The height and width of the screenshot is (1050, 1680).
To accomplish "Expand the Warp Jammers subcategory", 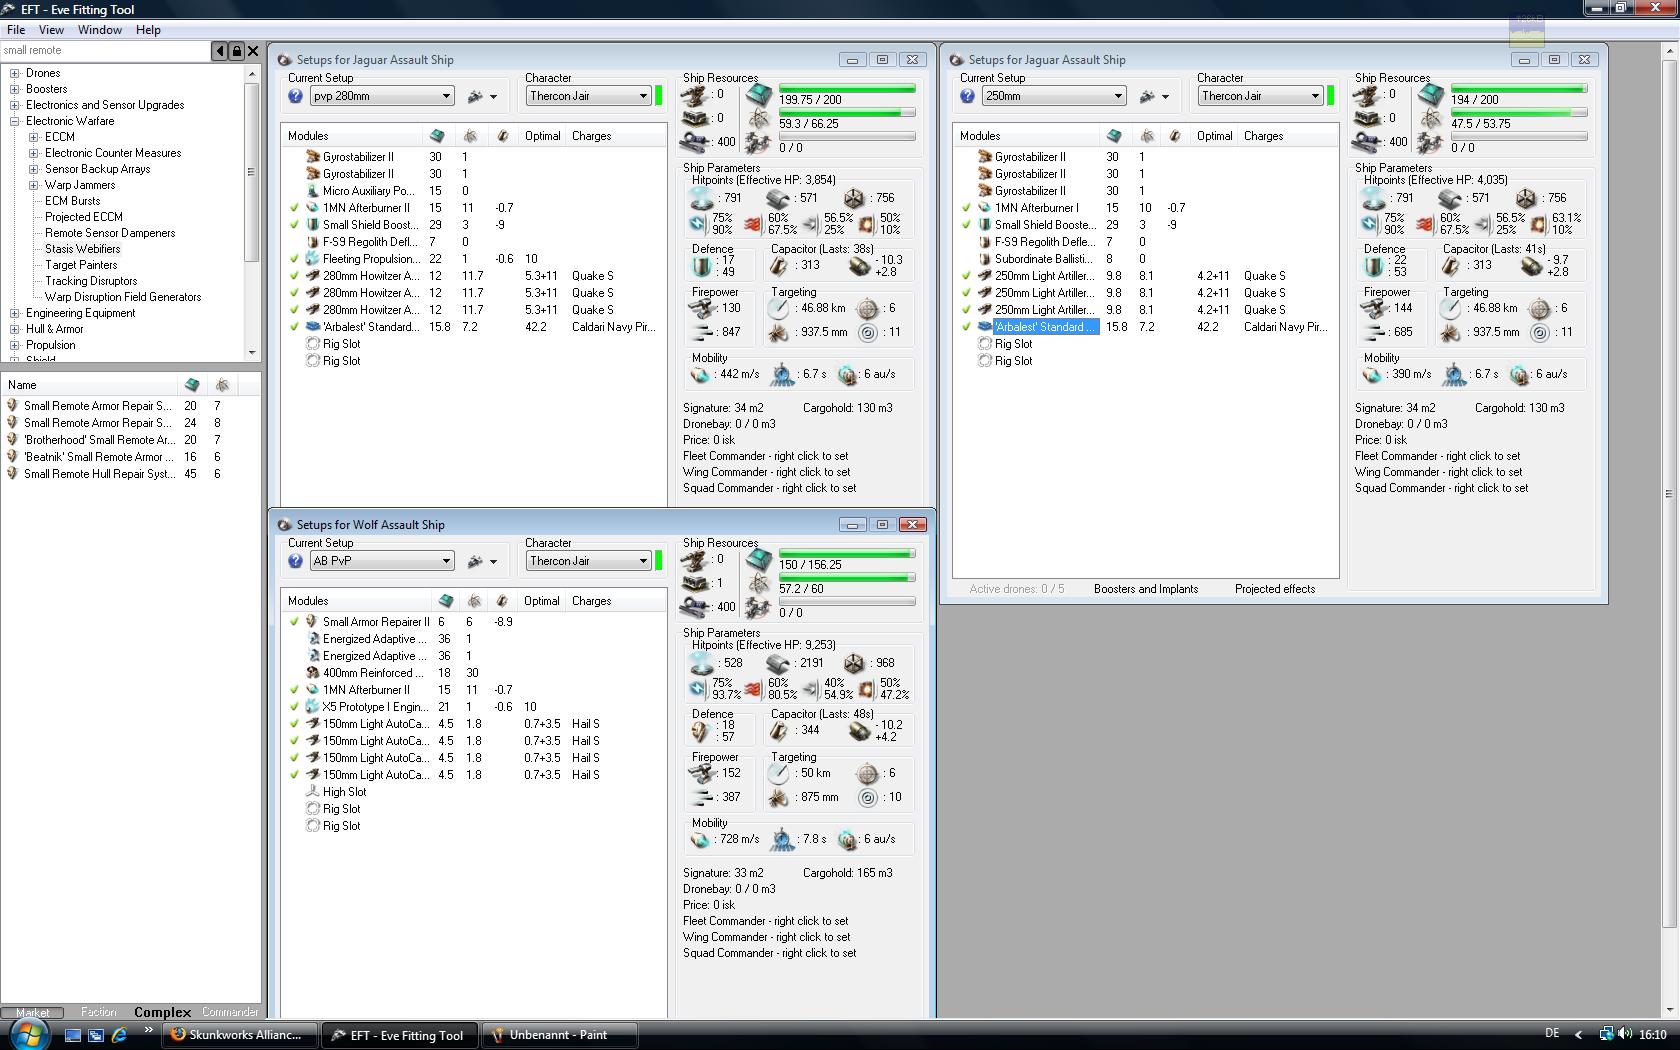I will point(34,185).
